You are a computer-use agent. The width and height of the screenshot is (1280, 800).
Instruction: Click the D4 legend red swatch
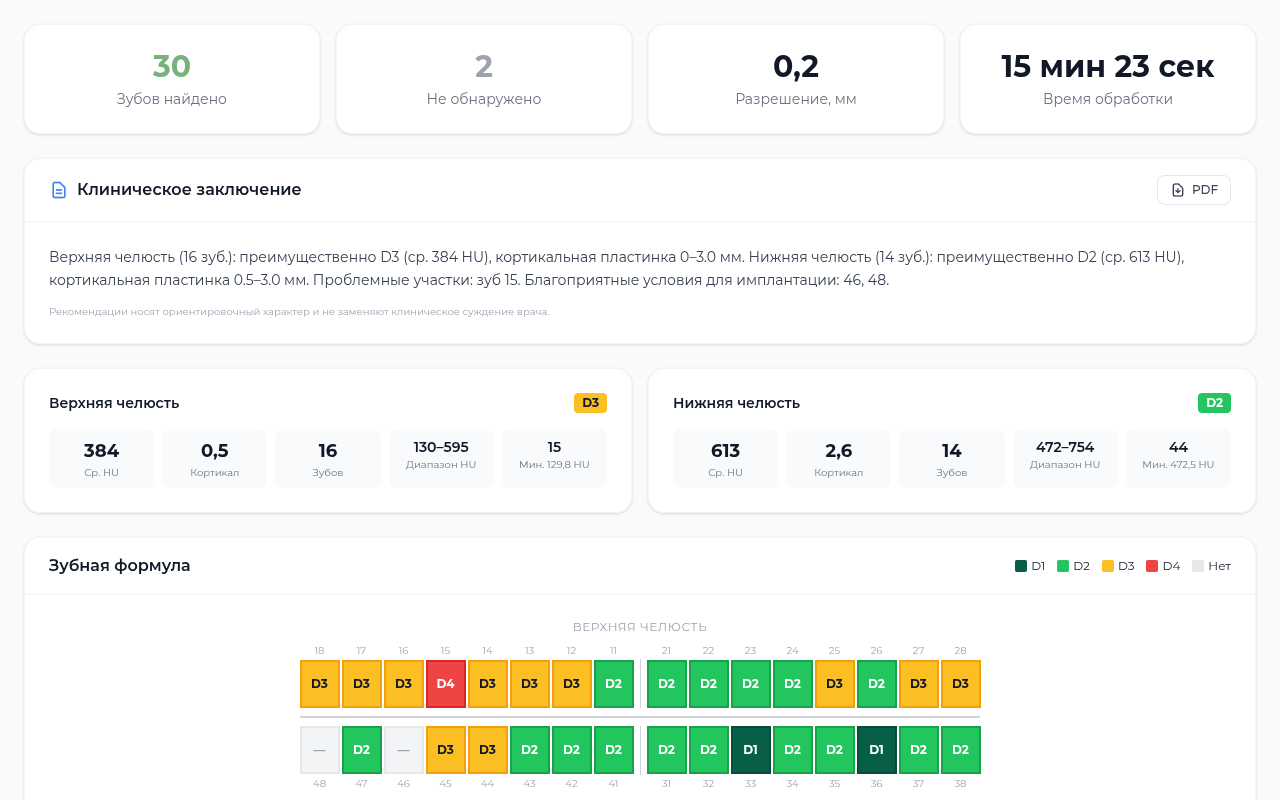[x=1152, y=566]
